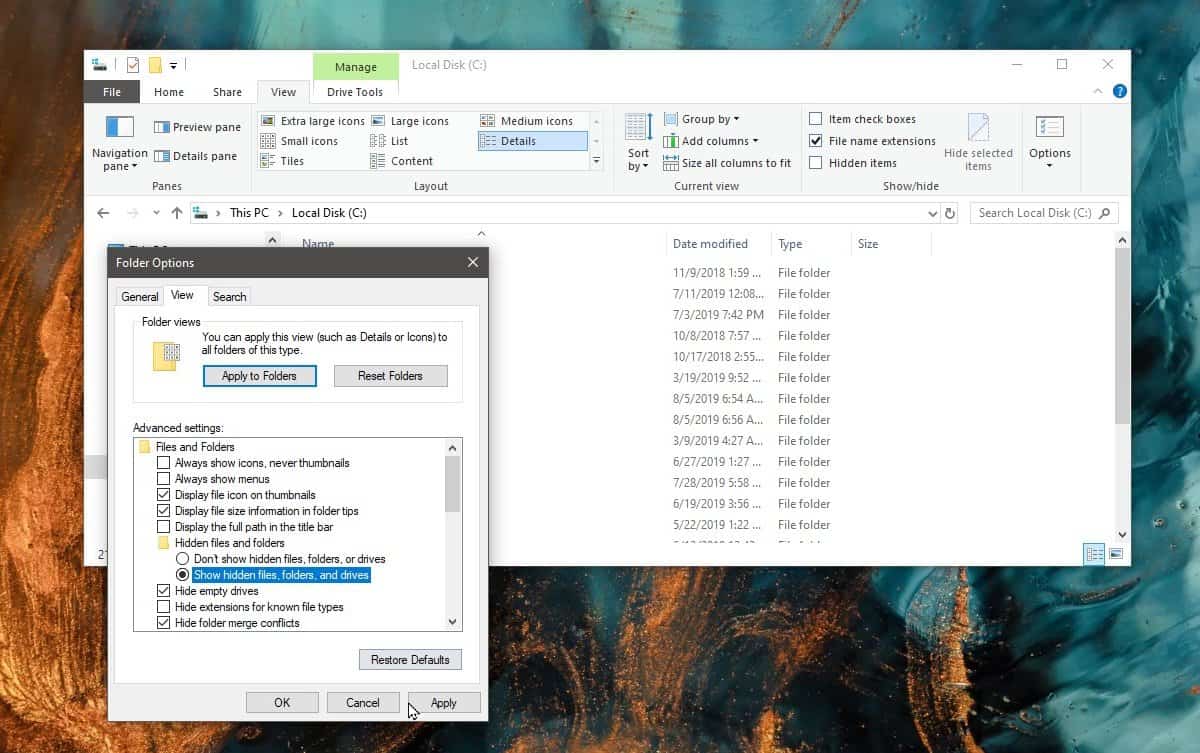Check Display the full path in title bar
This screenshot has width=1200, height=753.
[164, 527]
